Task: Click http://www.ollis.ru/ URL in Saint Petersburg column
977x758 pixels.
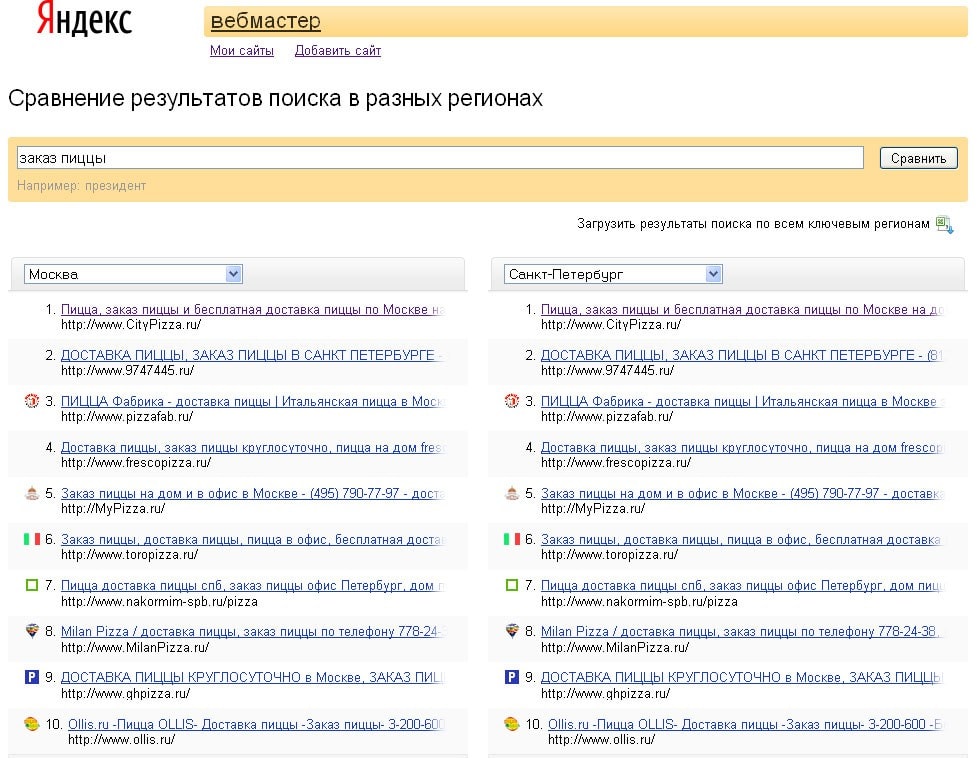Action: tap(601, 740)
